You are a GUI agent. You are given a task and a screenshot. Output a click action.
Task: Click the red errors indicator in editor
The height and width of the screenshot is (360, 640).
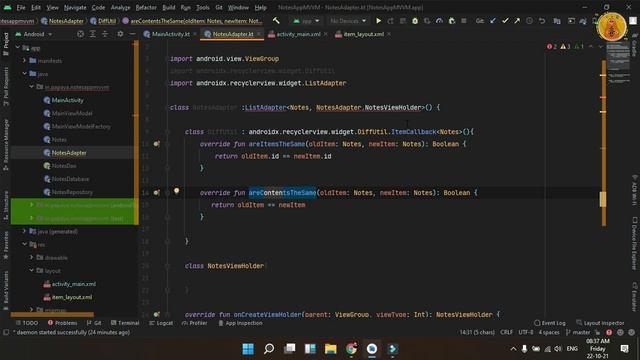pyautogui.click(x=551, y=47)
